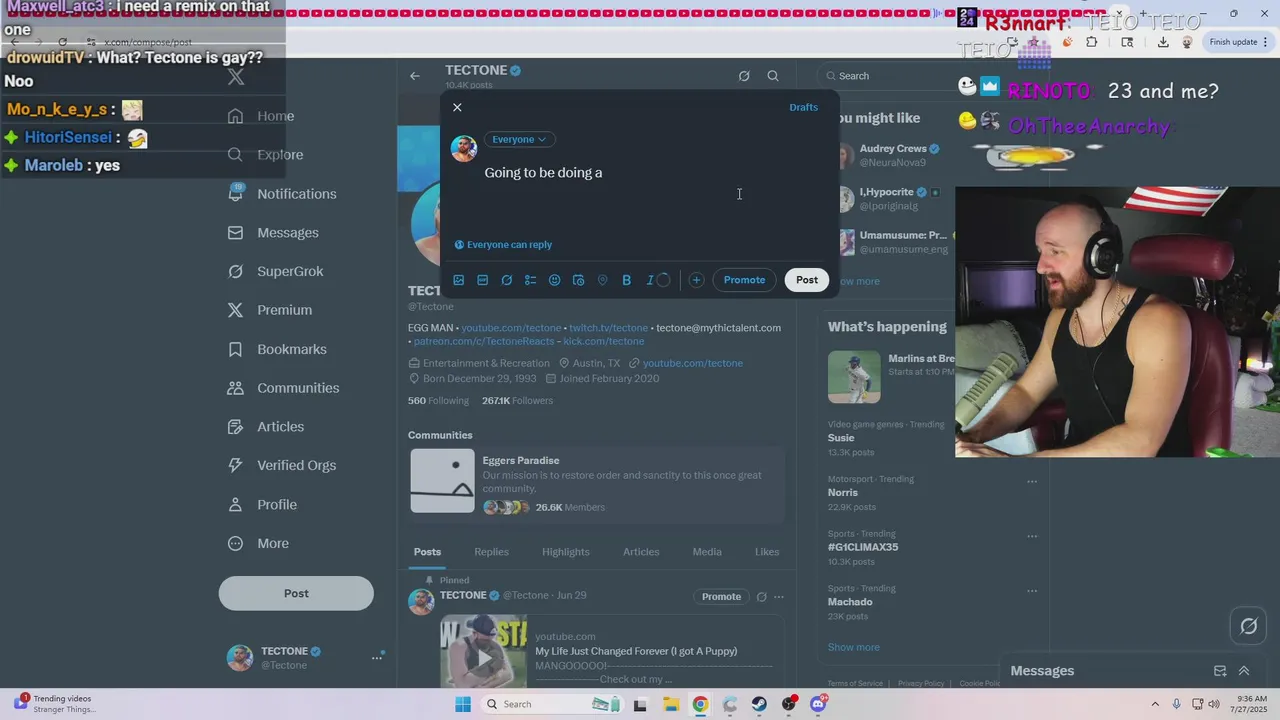Screen dimensions: 1280x720
Task: Open more options for #G1CLIMAX35 trend
Action: tap(1032, 536)
